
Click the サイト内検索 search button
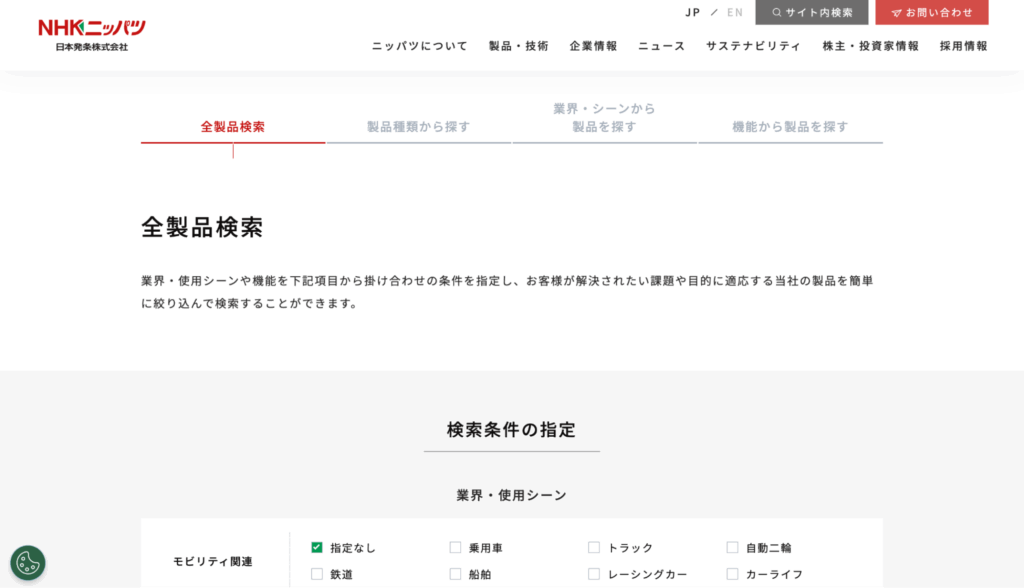click(812, 13)
